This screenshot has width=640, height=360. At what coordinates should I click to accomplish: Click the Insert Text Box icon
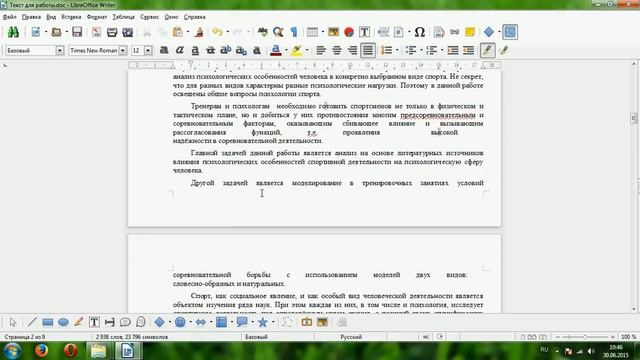(364, 32)
